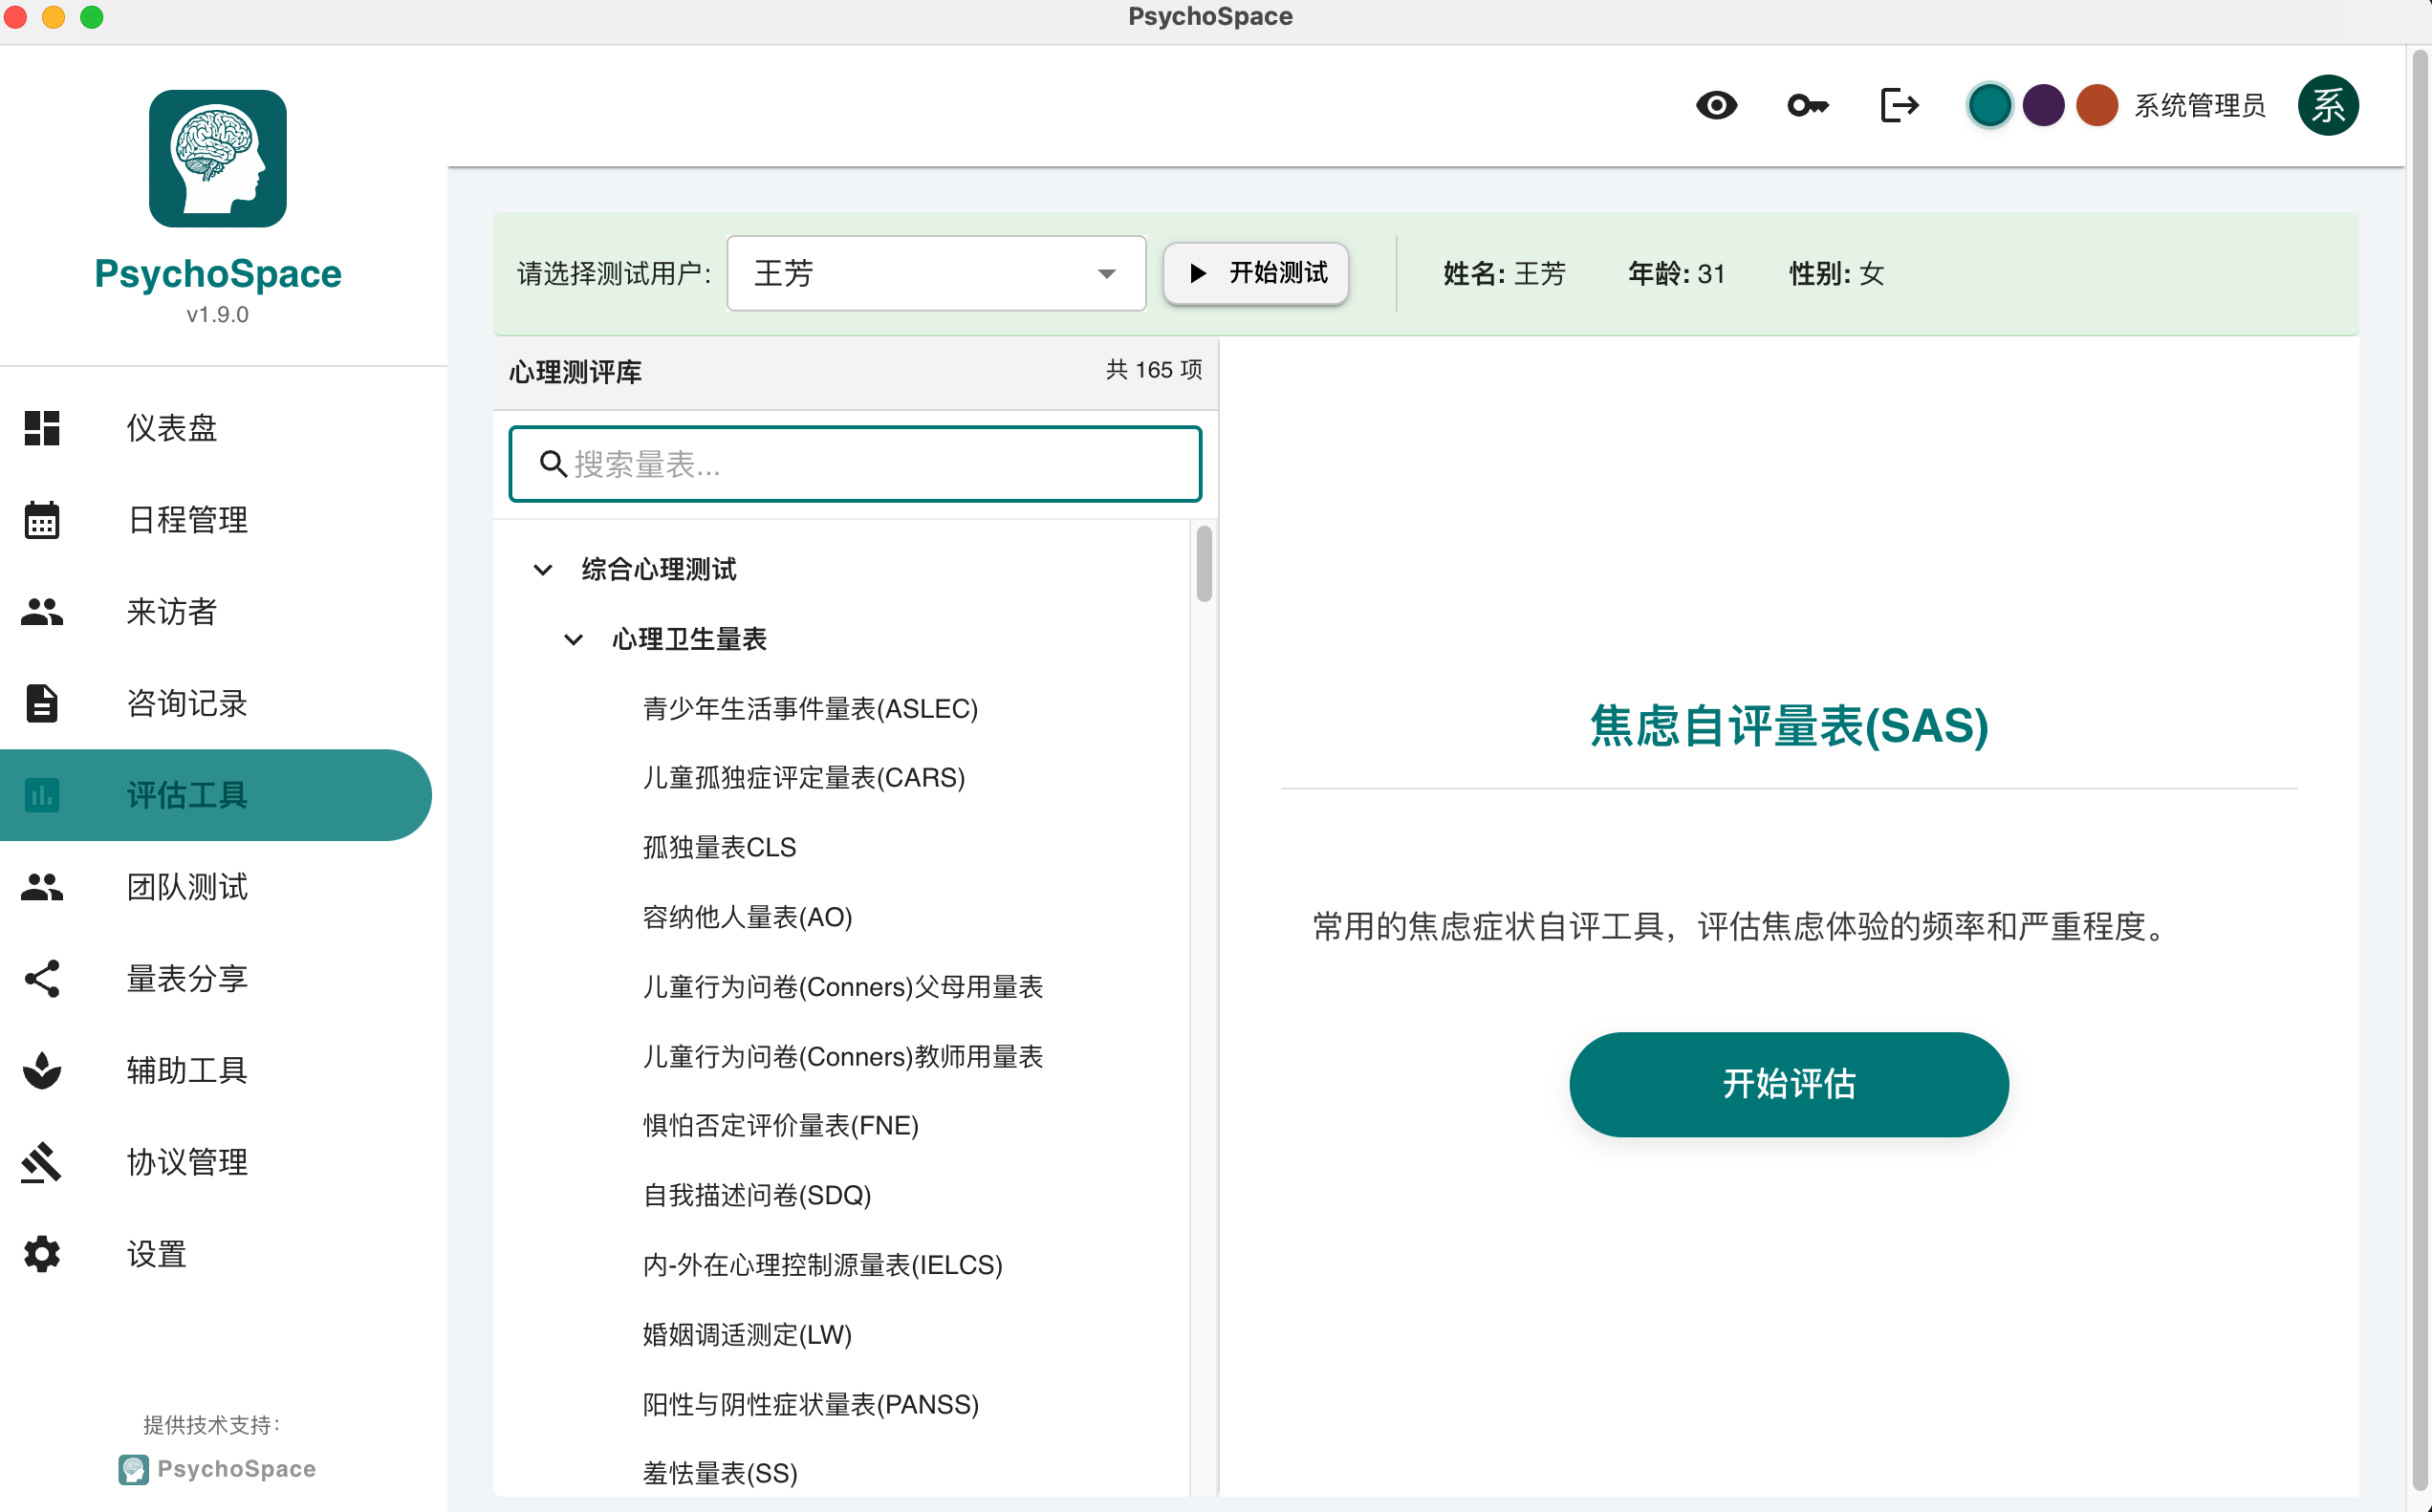Toggle the eye visibility icon

click(x=1716, y=105)
